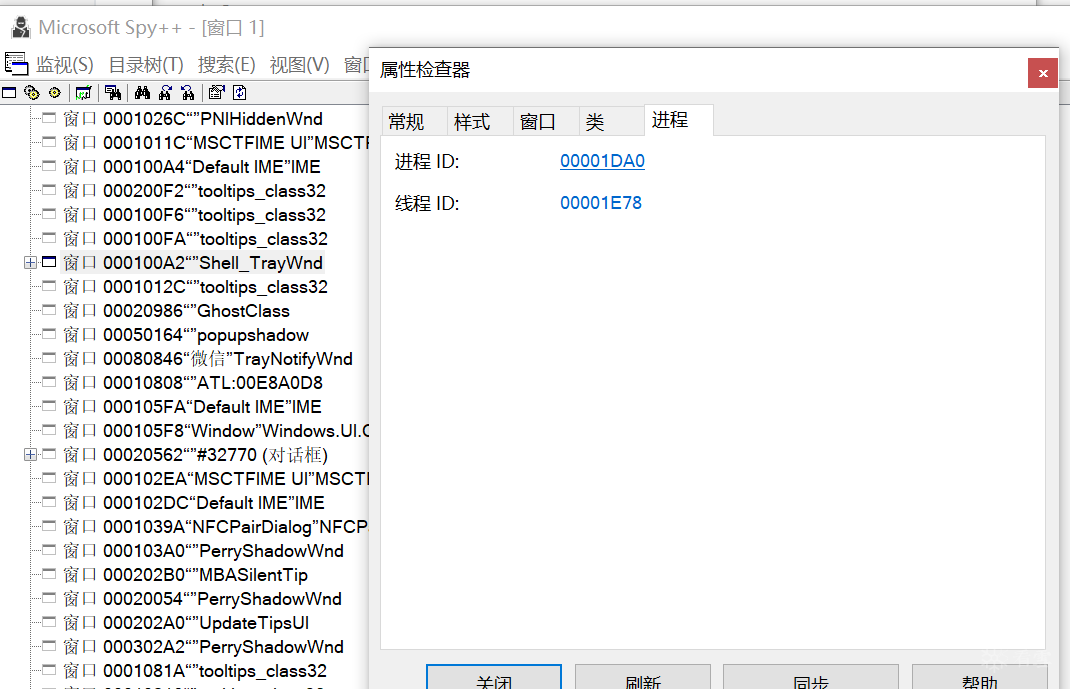Select row 000100F6 tooltips_class32
Viewport: 1070px width, 689px height.
tap(194, 214)
